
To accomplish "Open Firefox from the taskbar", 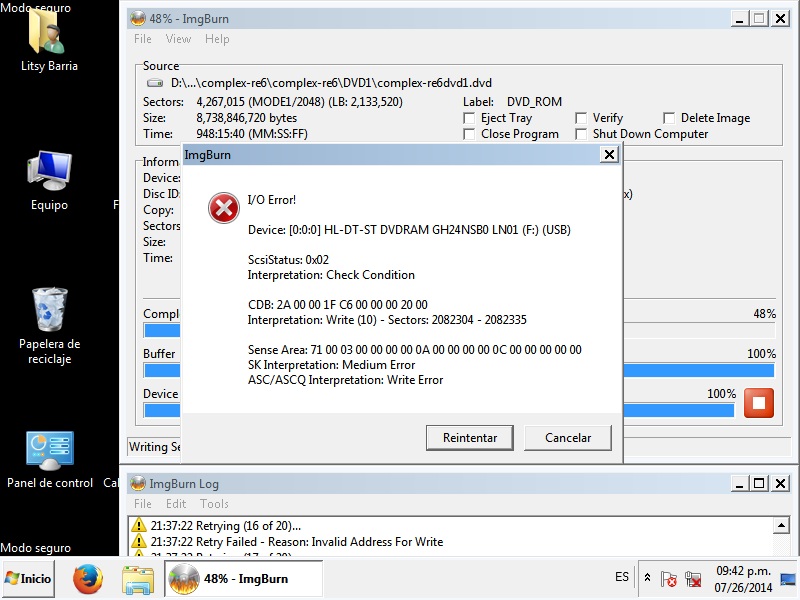I will (x=88, y=579).
